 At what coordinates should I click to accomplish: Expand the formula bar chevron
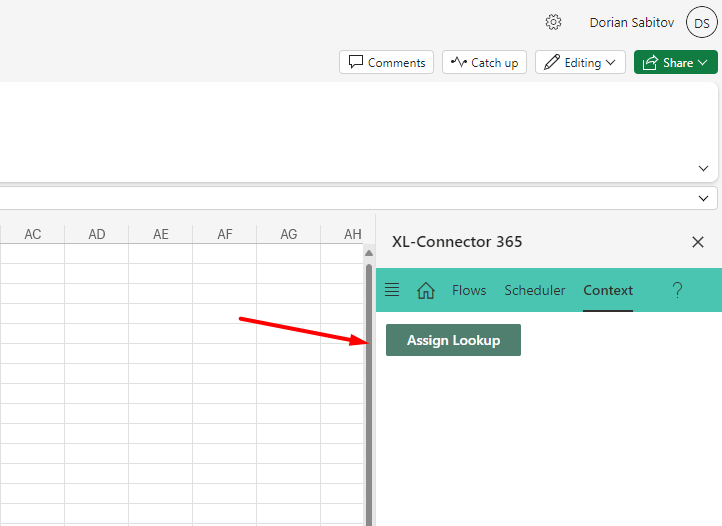[703, 199]
